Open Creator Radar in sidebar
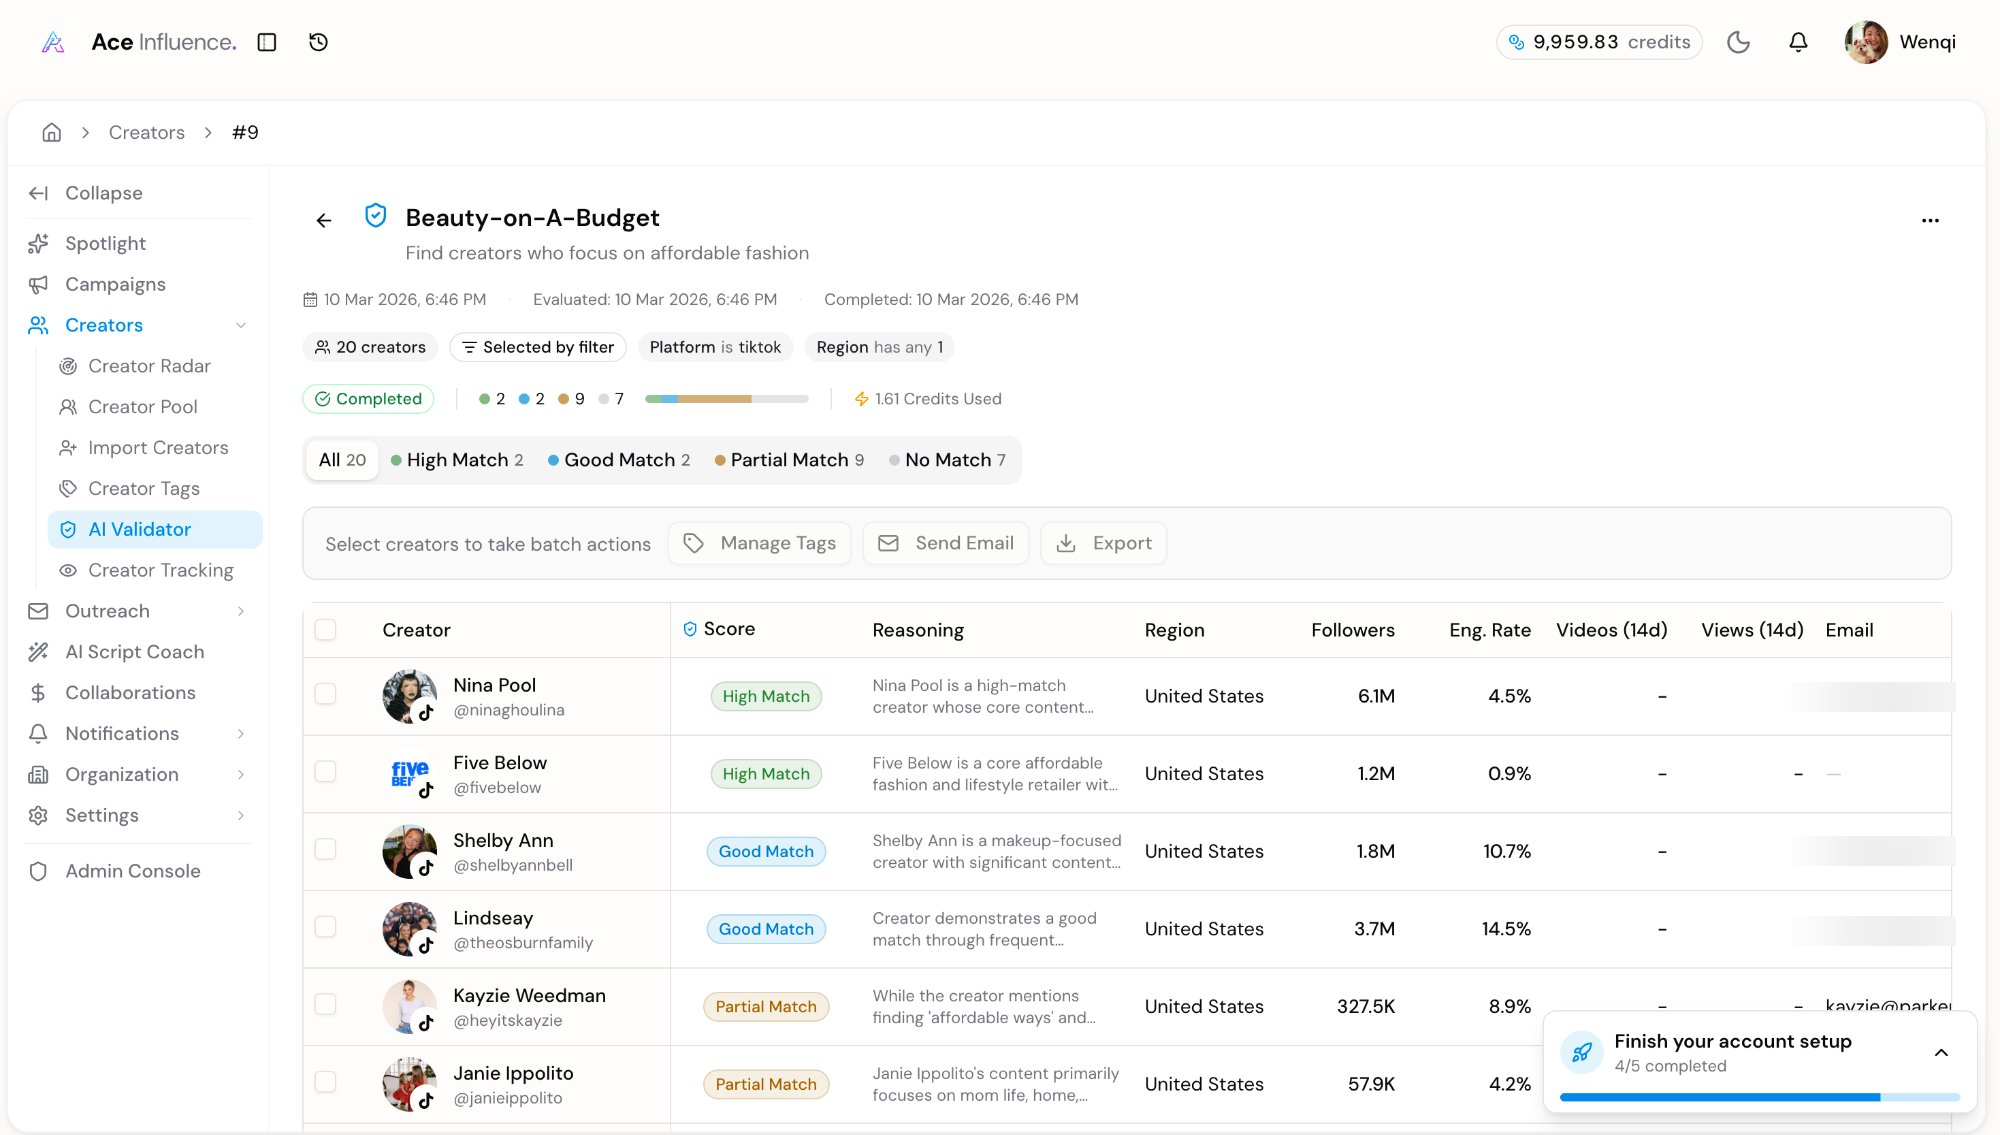The width and height of the screenshot is (2000, 1135). (149, 366)
